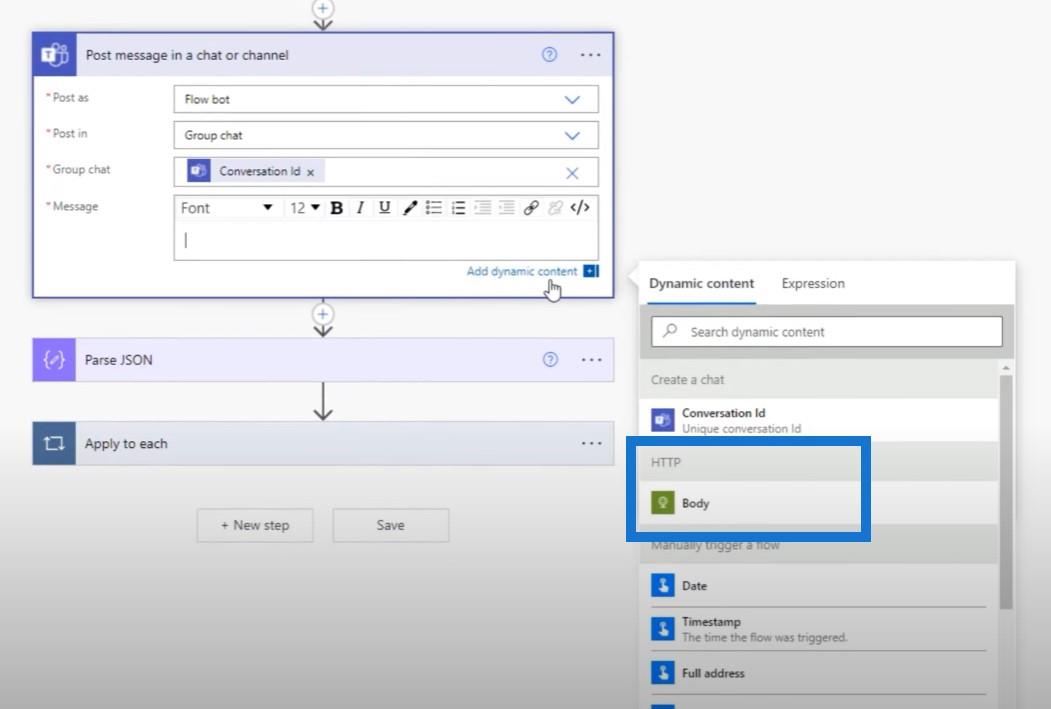
Task: Expand the Post as dropdown
Action: click(x=572, y=100)
